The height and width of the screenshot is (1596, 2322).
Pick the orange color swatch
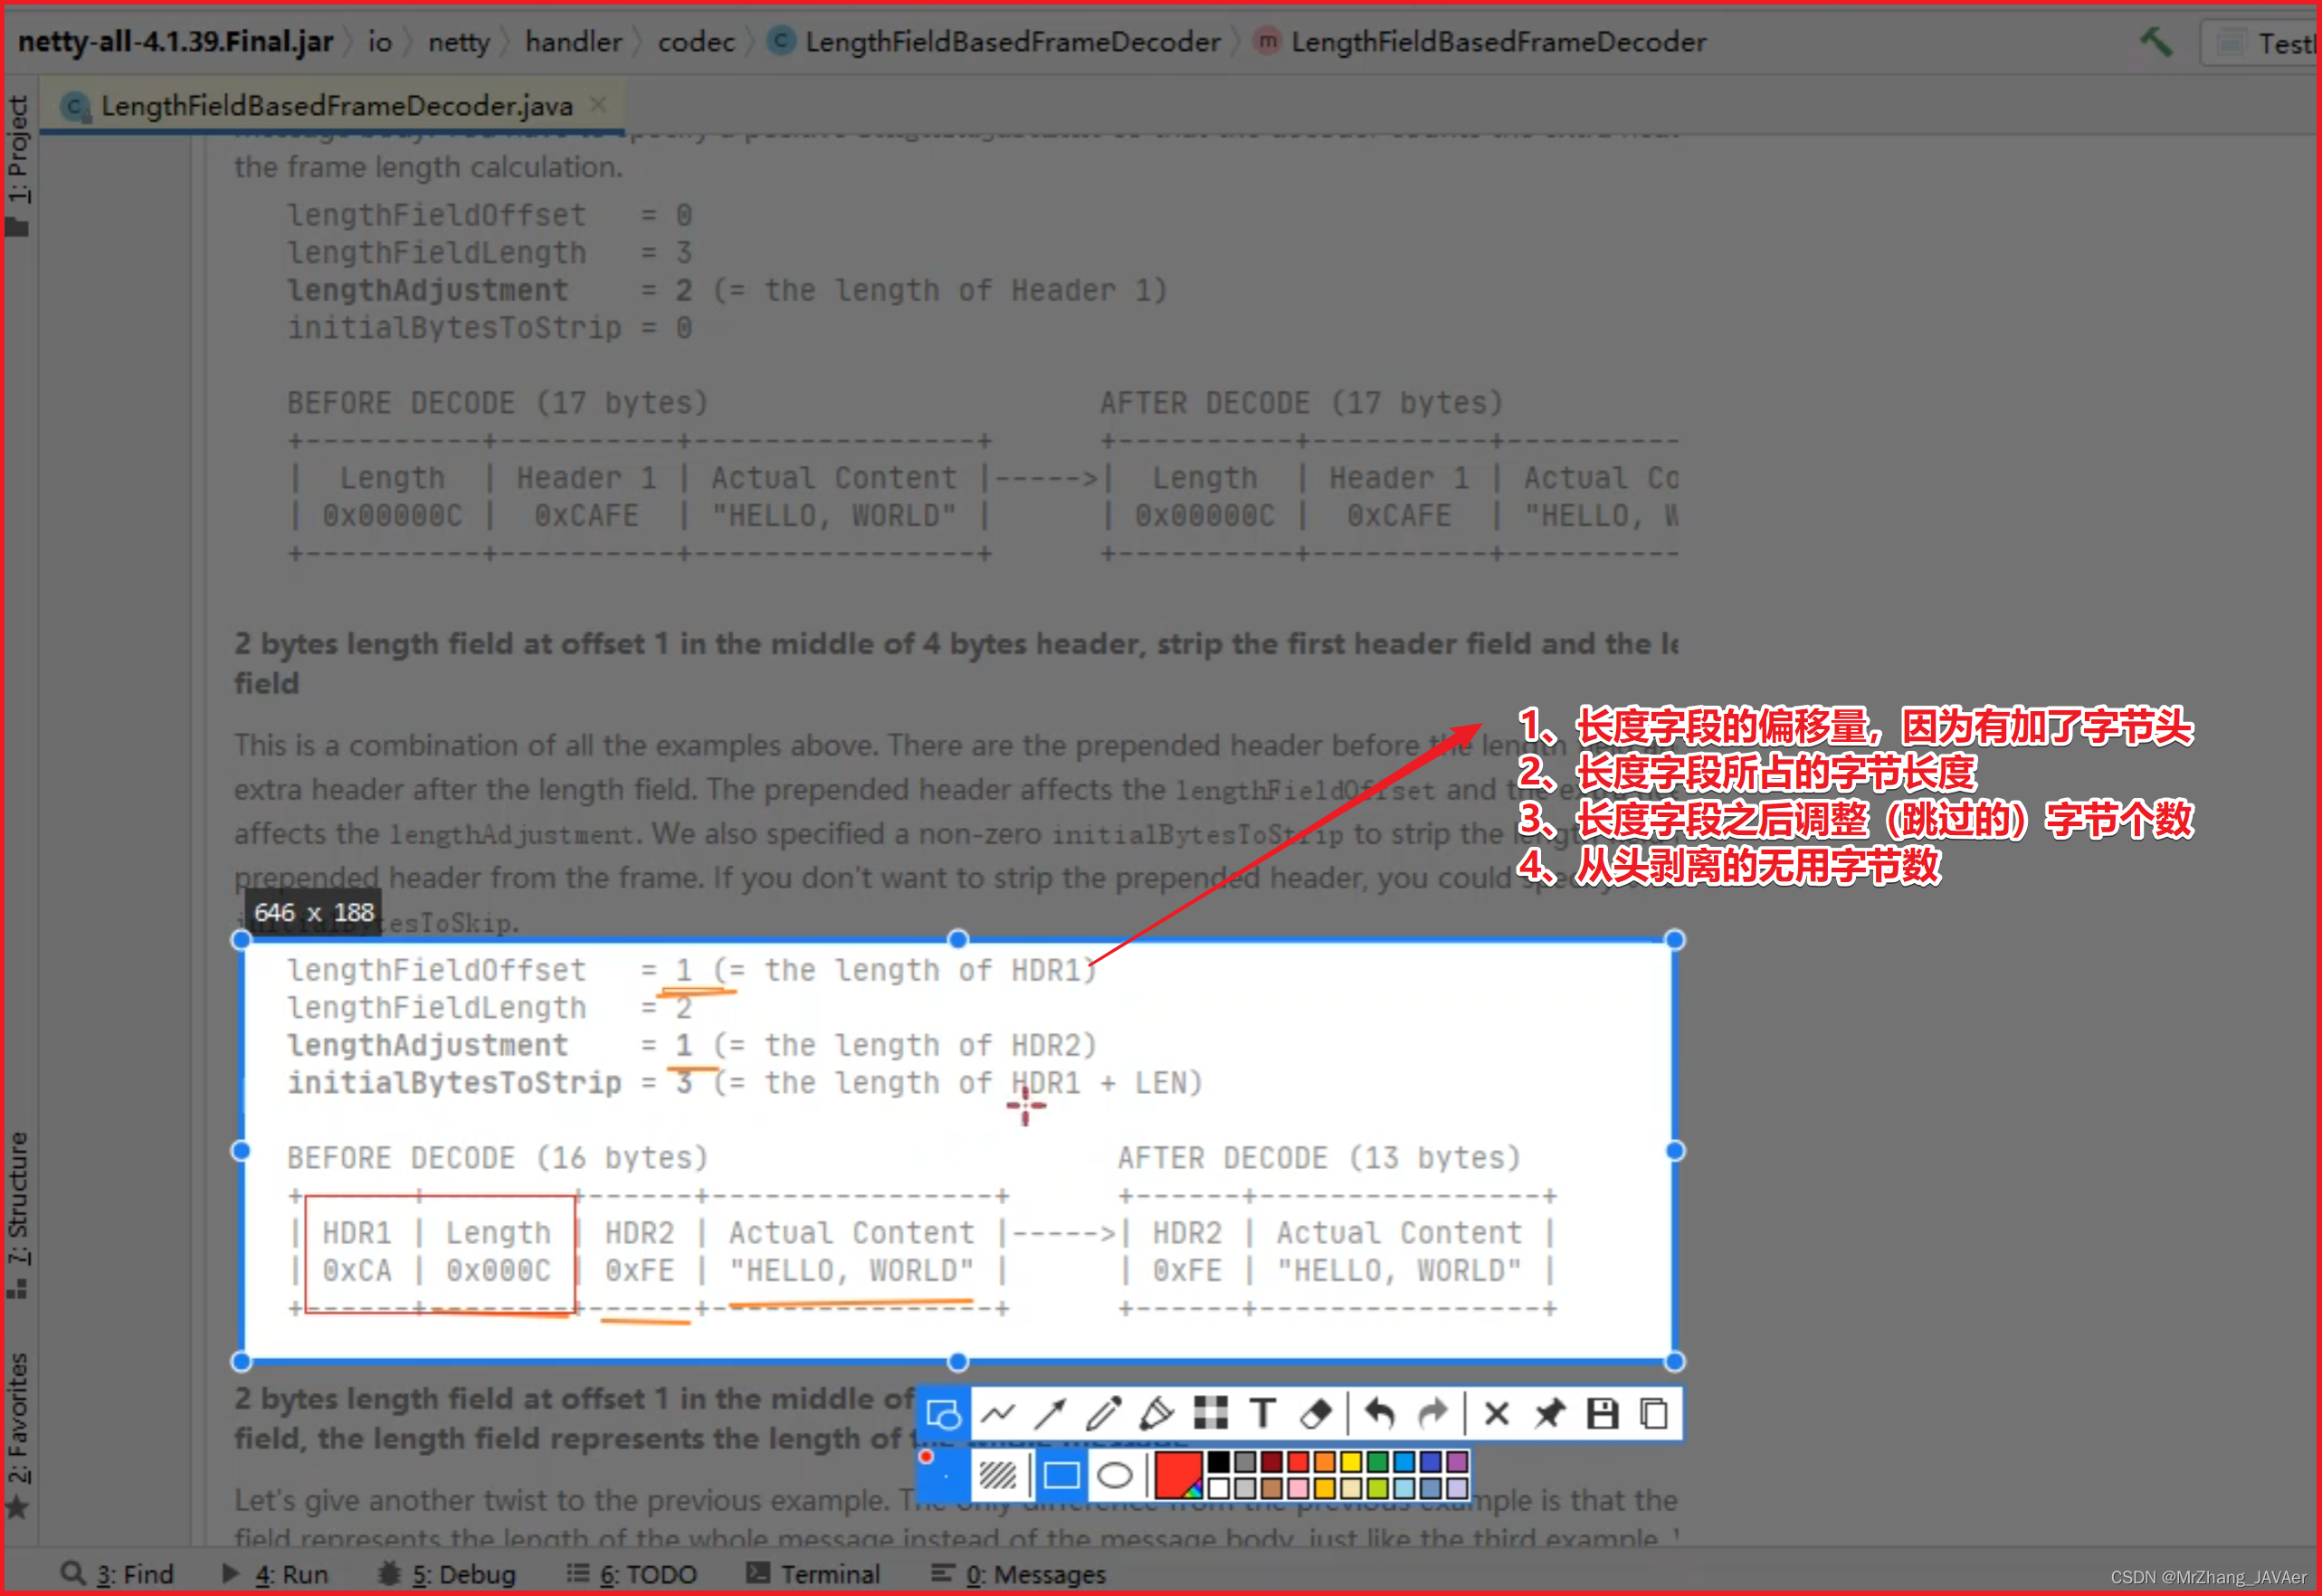(1324, 1462)
